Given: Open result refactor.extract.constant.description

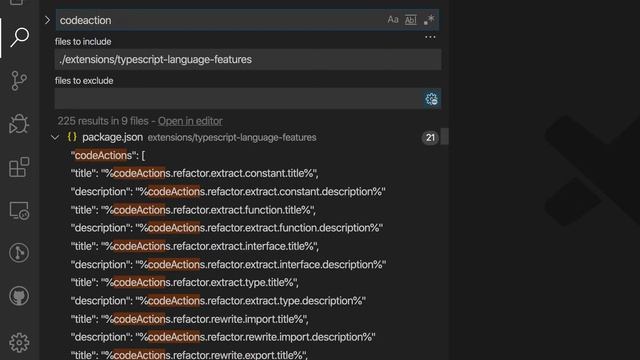Looking at the screenshot, I should (228, 191).
